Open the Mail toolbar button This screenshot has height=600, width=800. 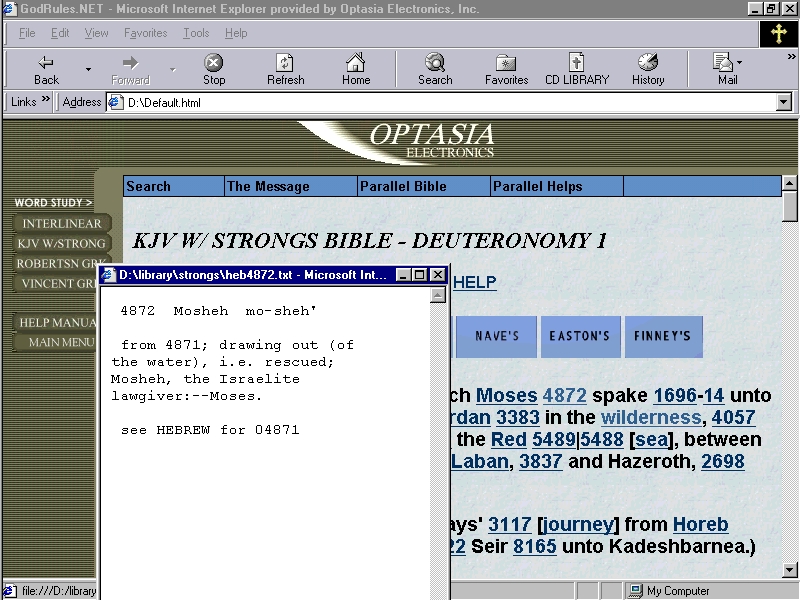click(726, 68)
